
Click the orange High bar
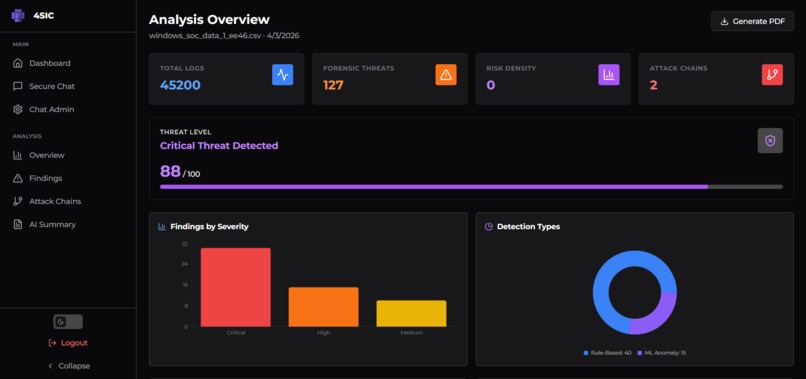323,307
